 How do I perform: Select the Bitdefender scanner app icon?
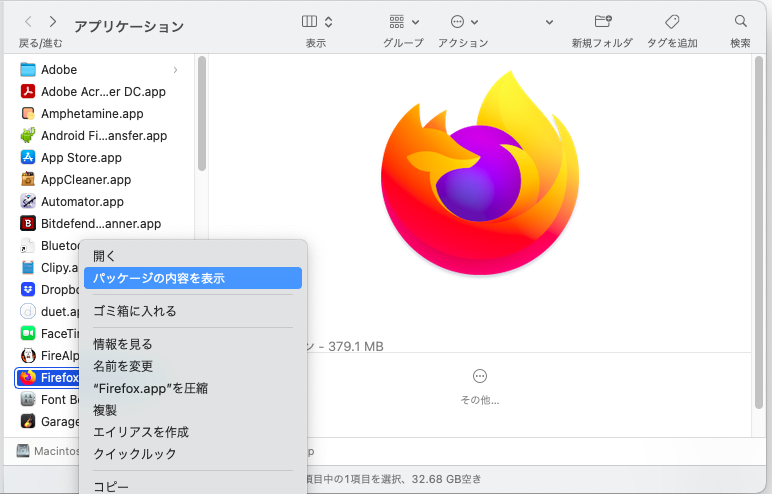(x=28, y=224)
